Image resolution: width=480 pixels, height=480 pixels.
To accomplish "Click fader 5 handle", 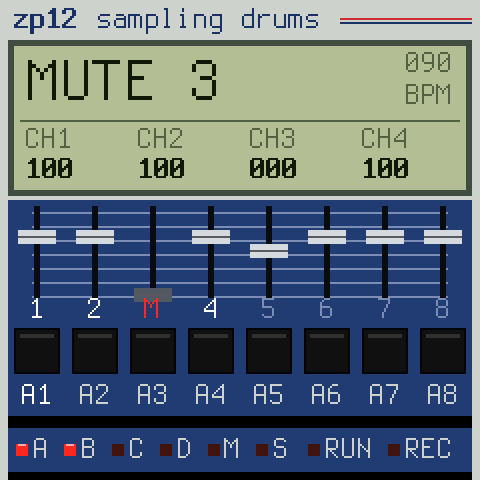I will click(269, 251).
